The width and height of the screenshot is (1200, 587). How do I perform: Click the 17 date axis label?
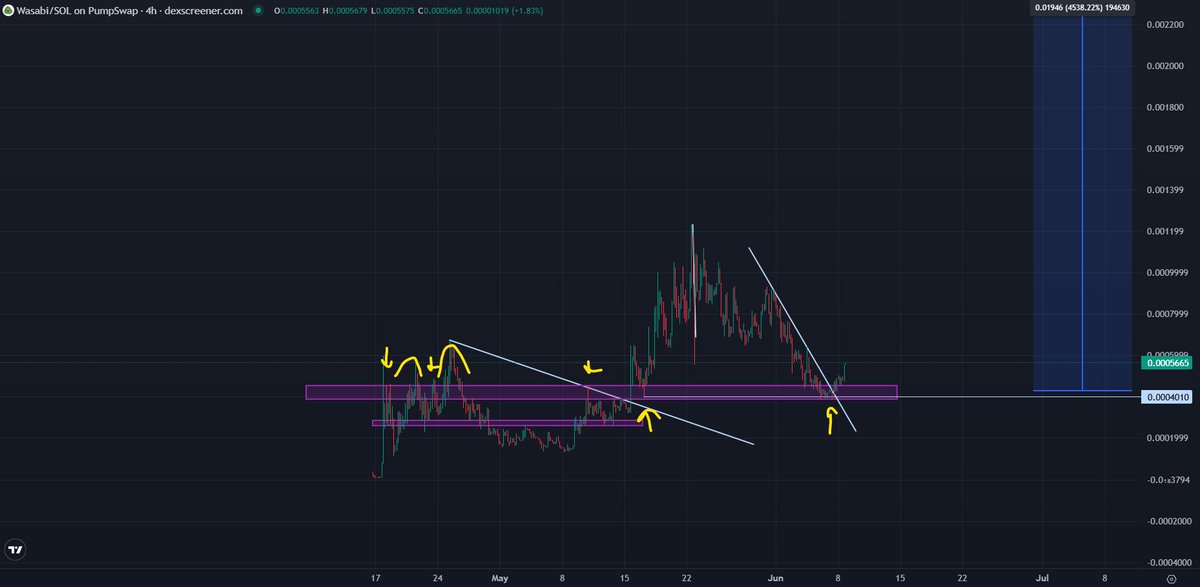coord(375,578)
